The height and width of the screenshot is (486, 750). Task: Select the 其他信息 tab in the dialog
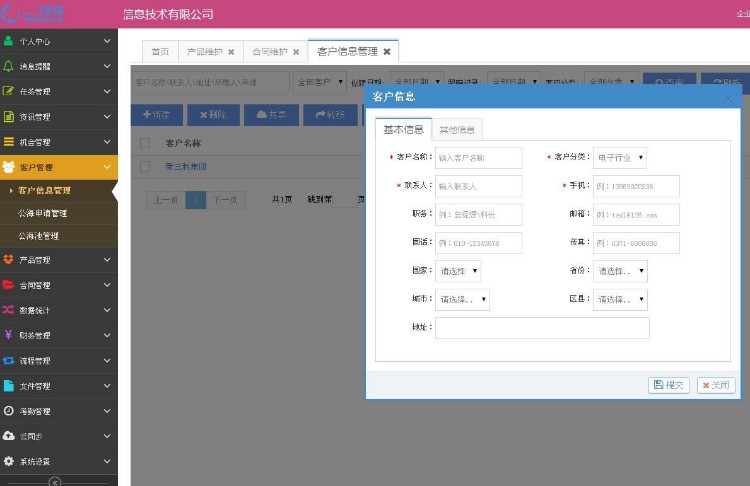[457, 130]
